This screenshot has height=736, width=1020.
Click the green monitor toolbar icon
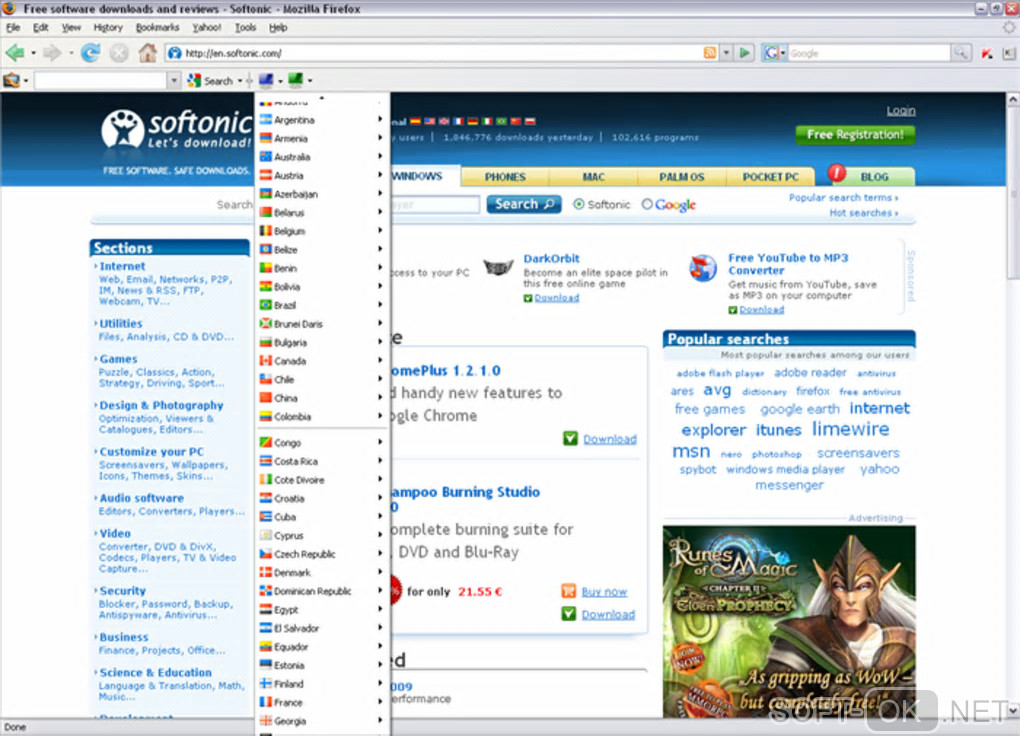coord(295,80)
